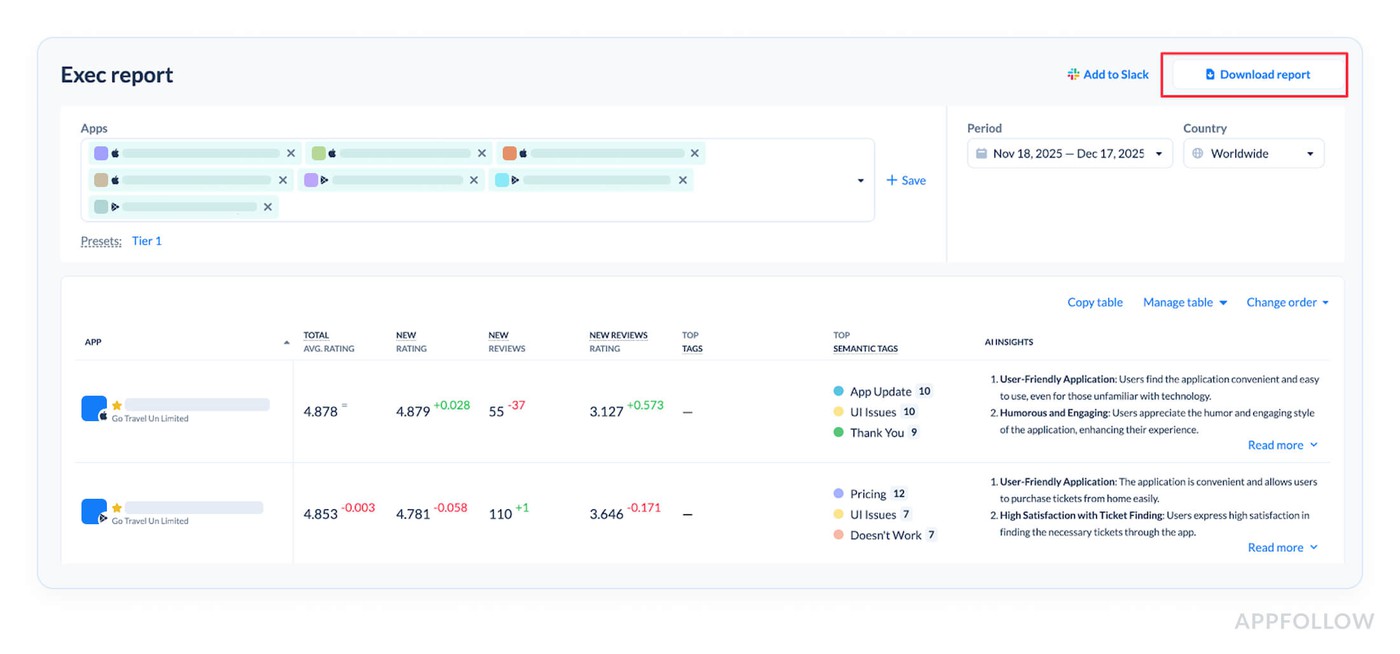Expand Read more in first row insights
The height and width of the screenshot is (654, 1400).
tap(1282, 445)
